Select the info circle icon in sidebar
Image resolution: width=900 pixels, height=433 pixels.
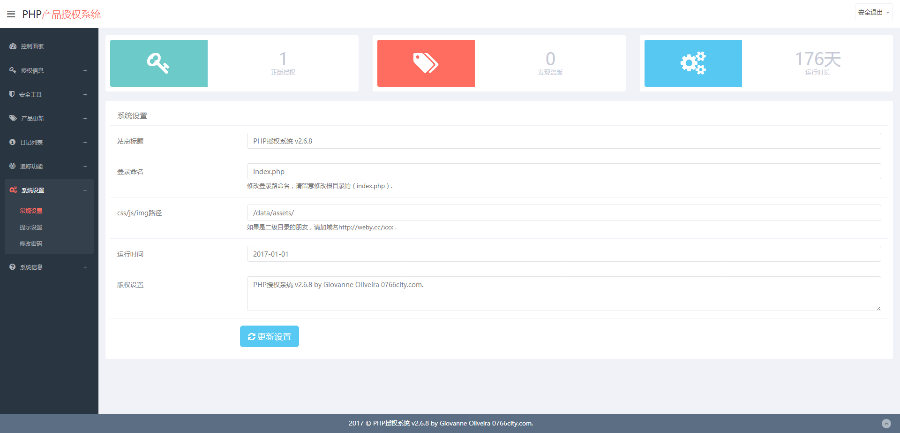click(x=13, y=142)
